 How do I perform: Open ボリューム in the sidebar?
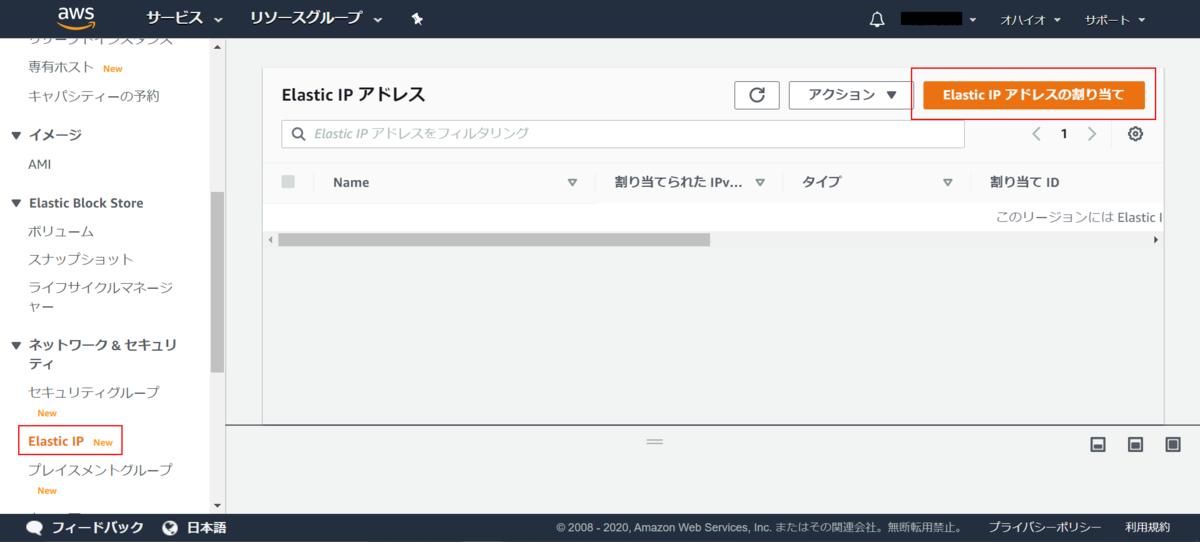click(61, 231)
